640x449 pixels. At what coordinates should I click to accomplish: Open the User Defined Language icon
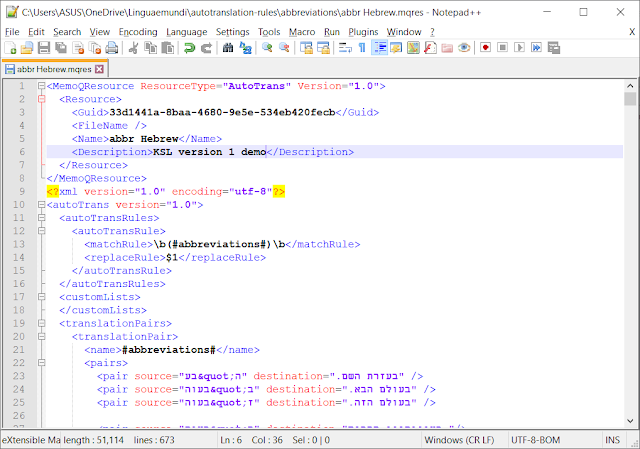tap(396, 48)
